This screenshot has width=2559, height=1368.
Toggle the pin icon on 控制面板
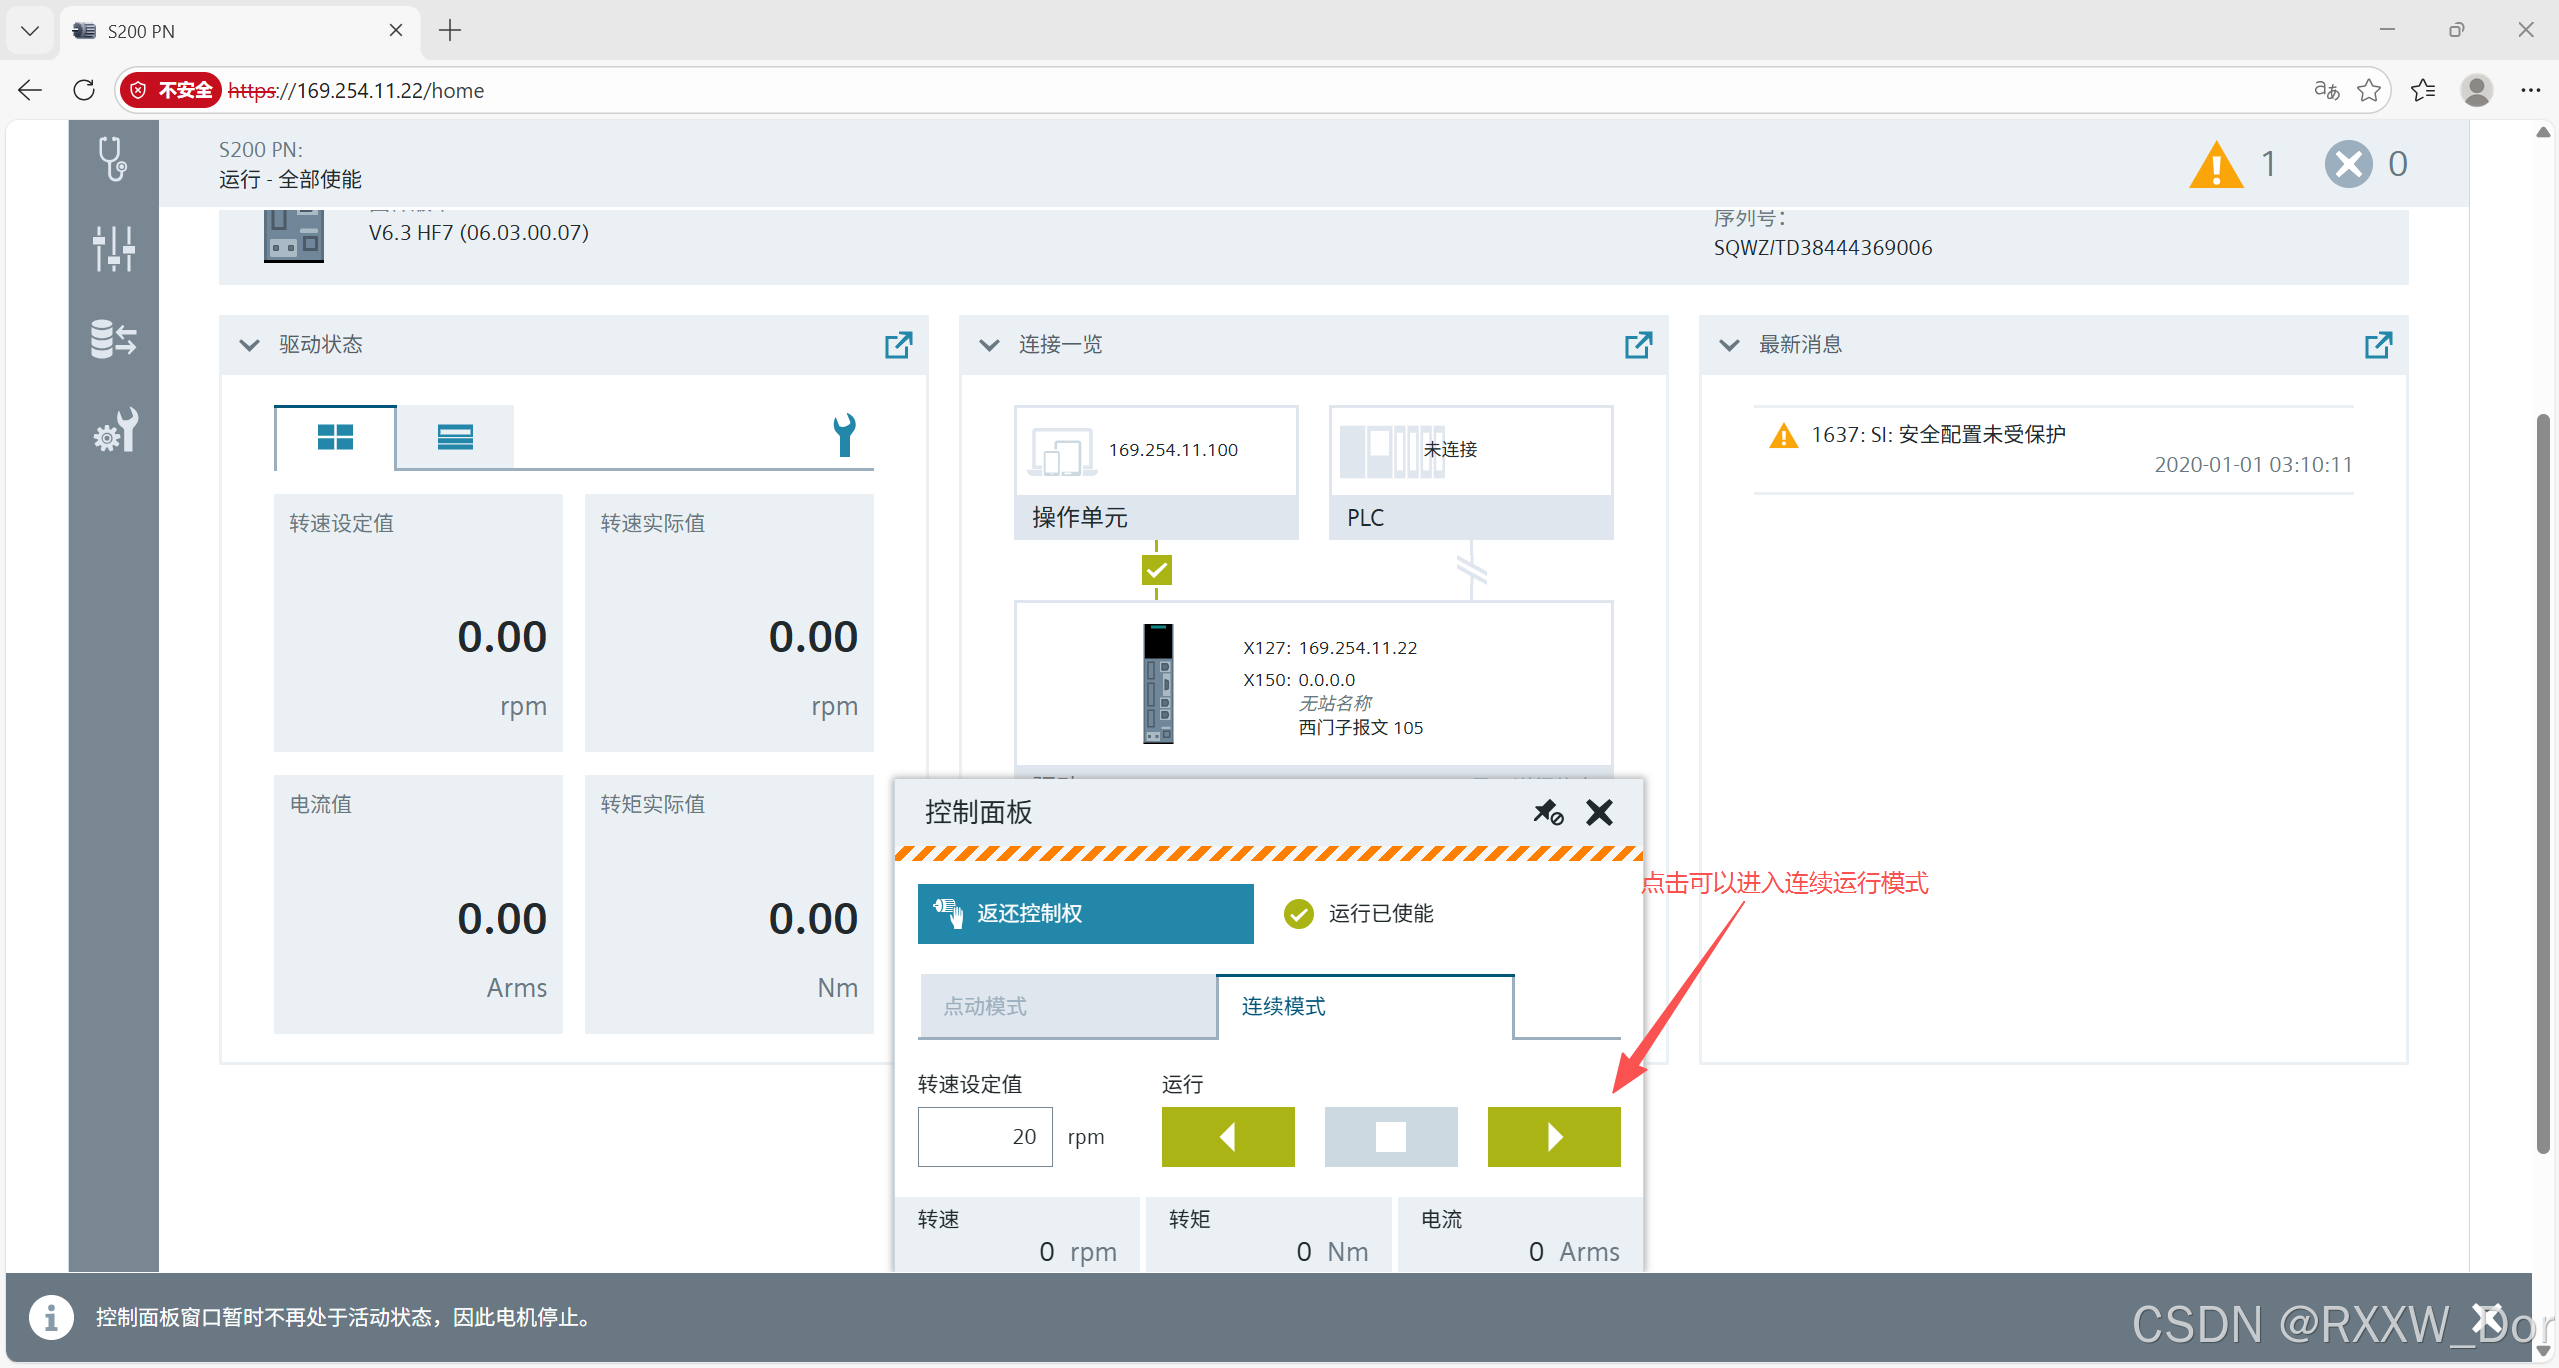coord(1548,812)
